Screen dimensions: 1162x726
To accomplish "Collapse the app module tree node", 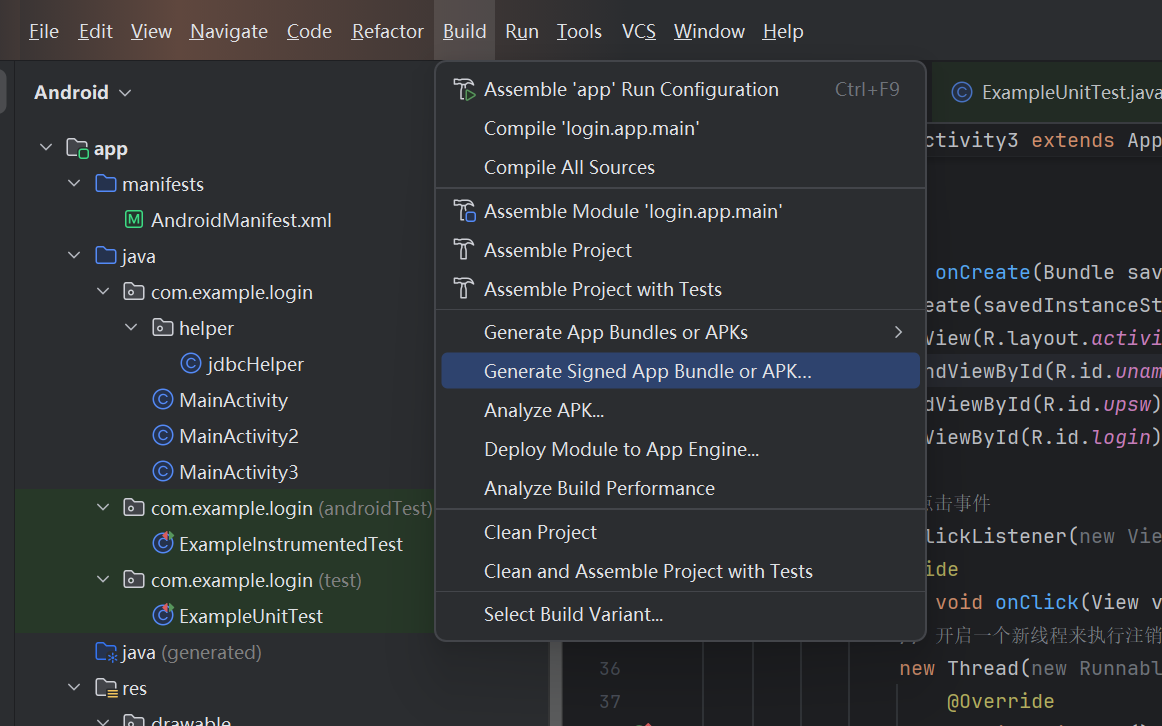I will pos(46,148).
